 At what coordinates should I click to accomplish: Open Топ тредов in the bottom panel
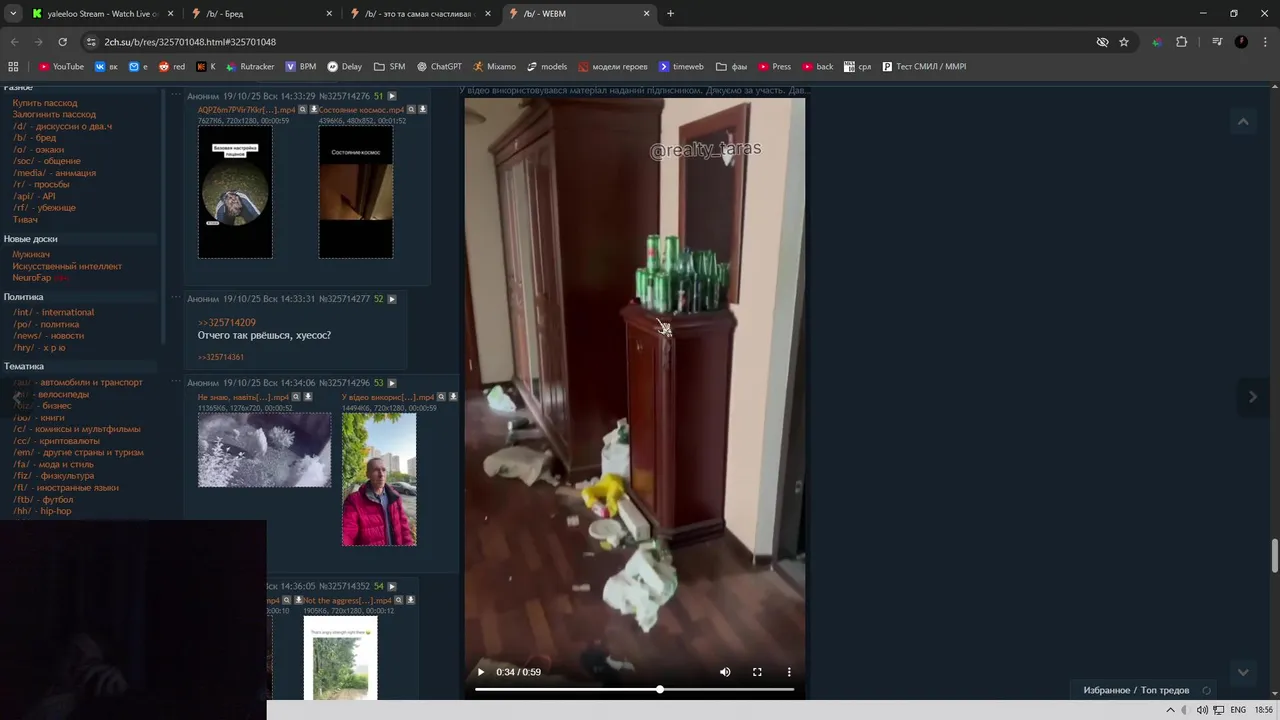(1165, 690)
